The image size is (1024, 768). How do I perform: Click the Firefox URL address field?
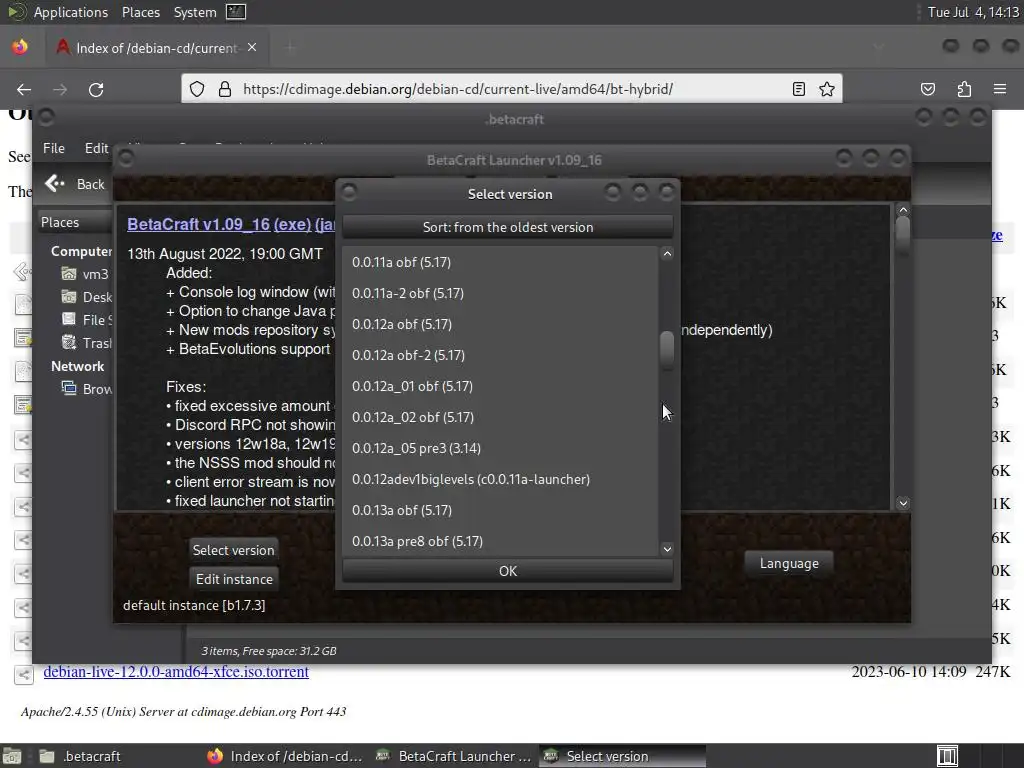coord(509,89)
